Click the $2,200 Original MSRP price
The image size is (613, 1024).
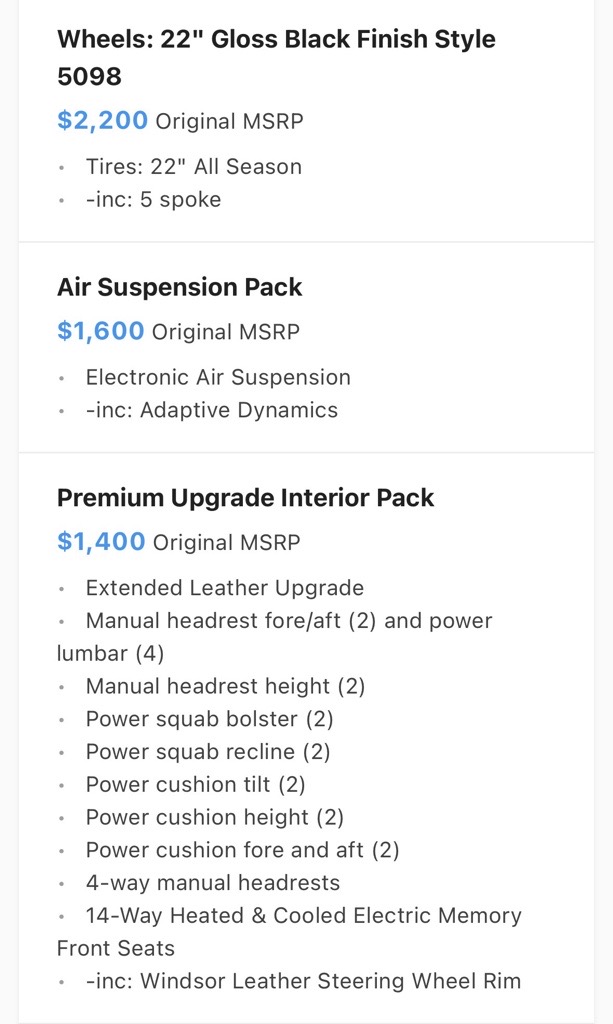pyautogui.click(x=180, y=121)
